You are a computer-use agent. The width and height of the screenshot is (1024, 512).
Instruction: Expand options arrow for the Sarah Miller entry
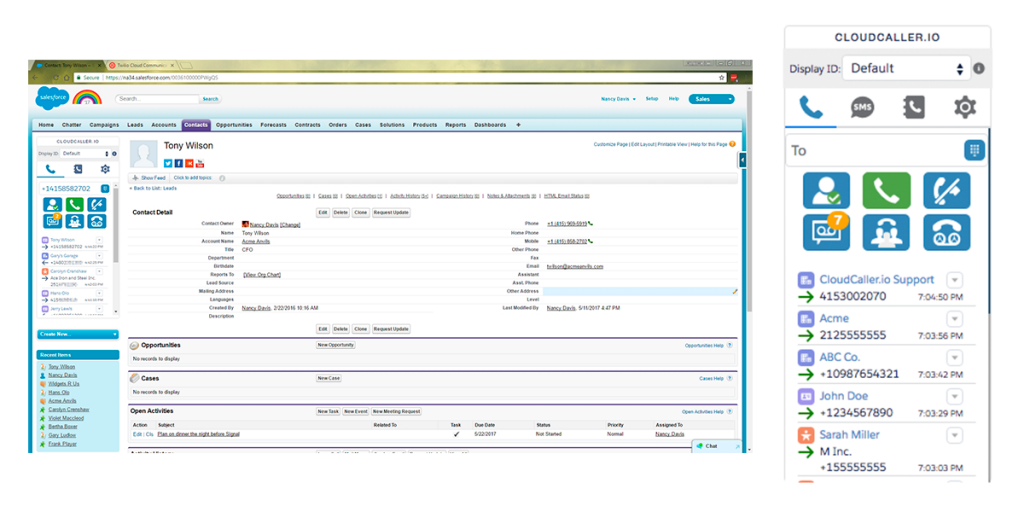pyautogui.click(x=955, y=435)
